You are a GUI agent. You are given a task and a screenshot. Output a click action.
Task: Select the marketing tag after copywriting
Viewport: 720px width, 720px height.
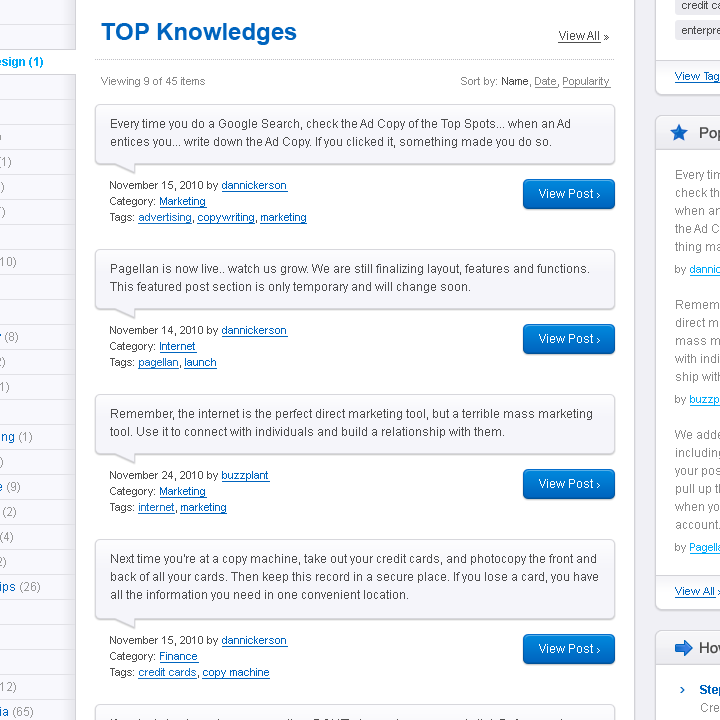coord(283,218)
